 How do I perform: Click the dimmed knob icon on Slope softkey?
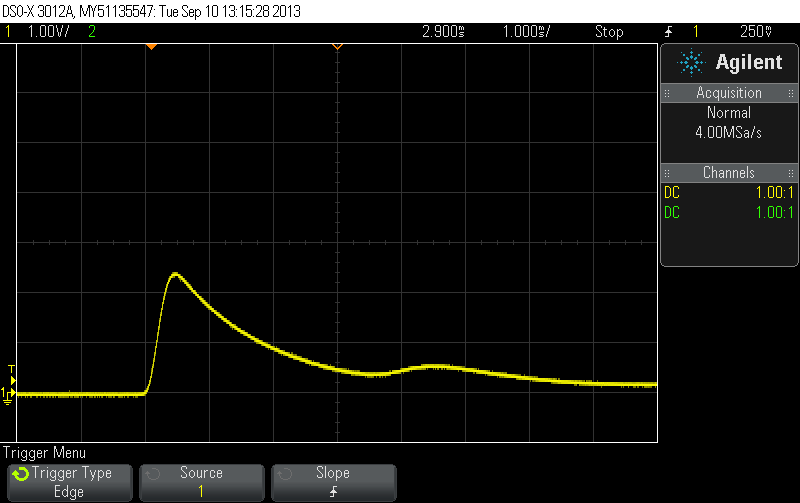coord(284,474)
